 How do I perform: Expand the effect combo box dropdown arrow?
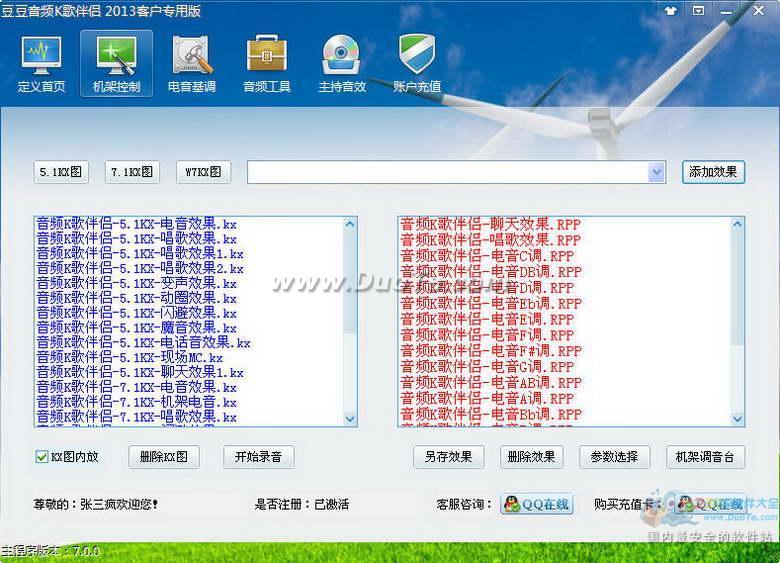657,172
